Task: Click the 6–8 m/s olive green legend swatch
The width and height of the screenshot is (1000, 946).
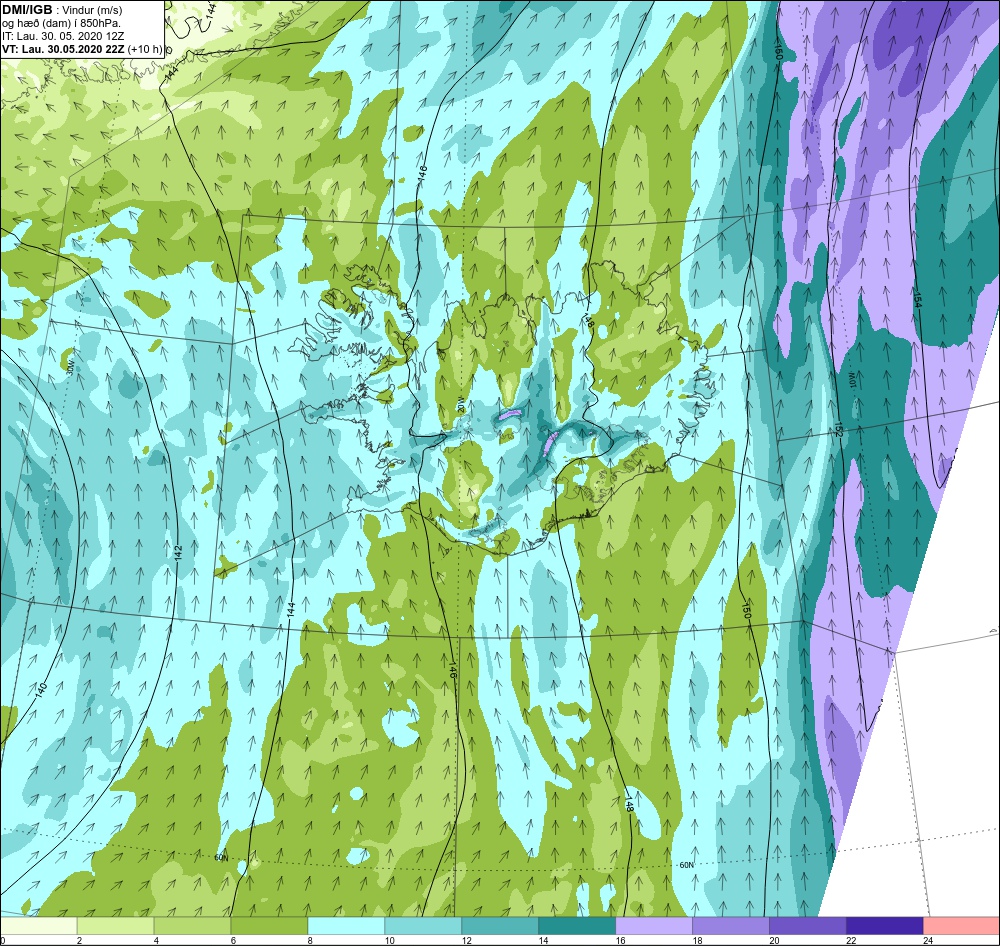Action: click(269, 926)
